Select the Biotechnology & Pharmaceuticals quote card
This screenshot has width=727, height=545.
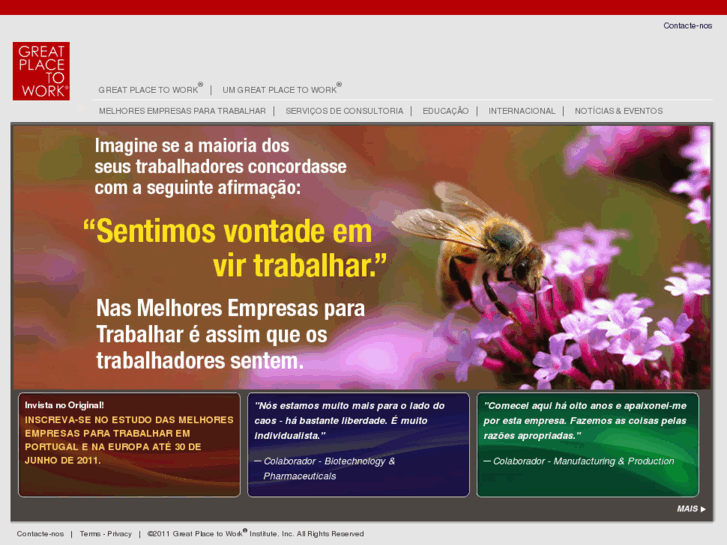358,445
